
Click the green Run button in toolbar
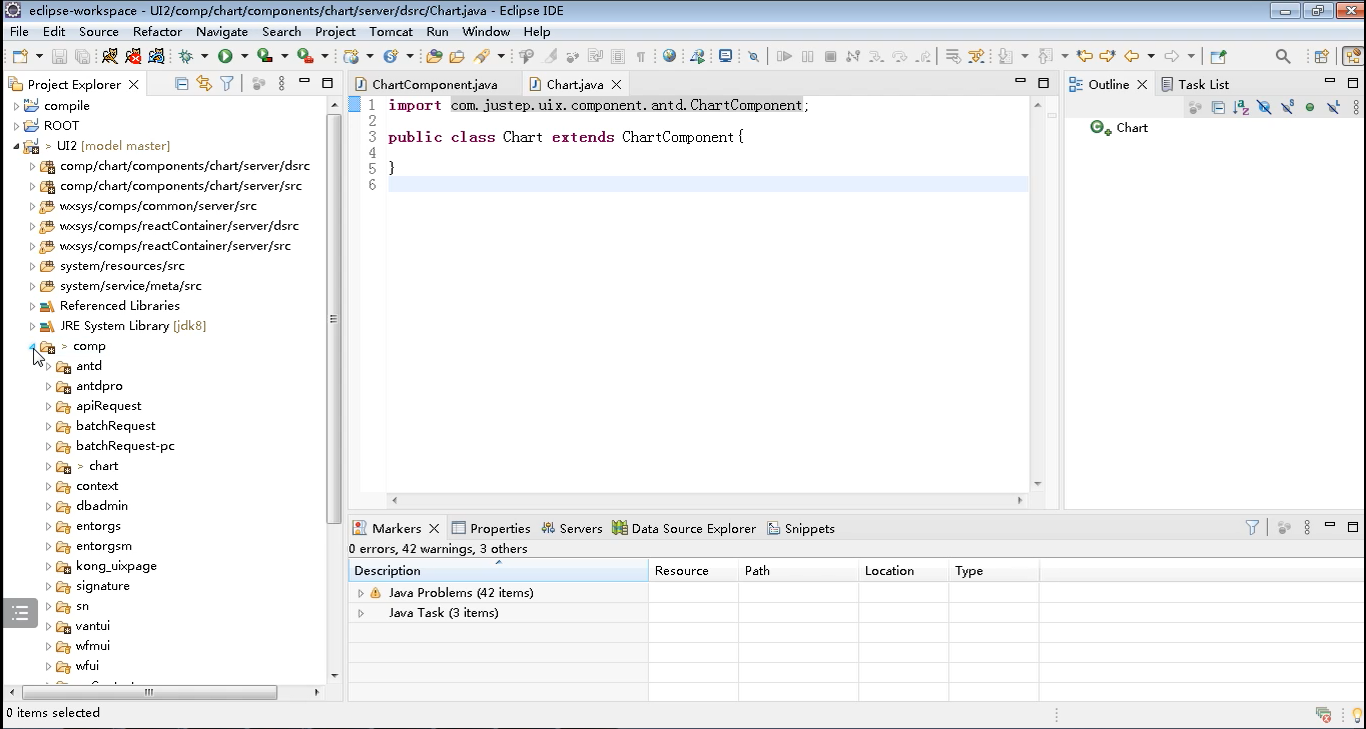click(225, 57)
